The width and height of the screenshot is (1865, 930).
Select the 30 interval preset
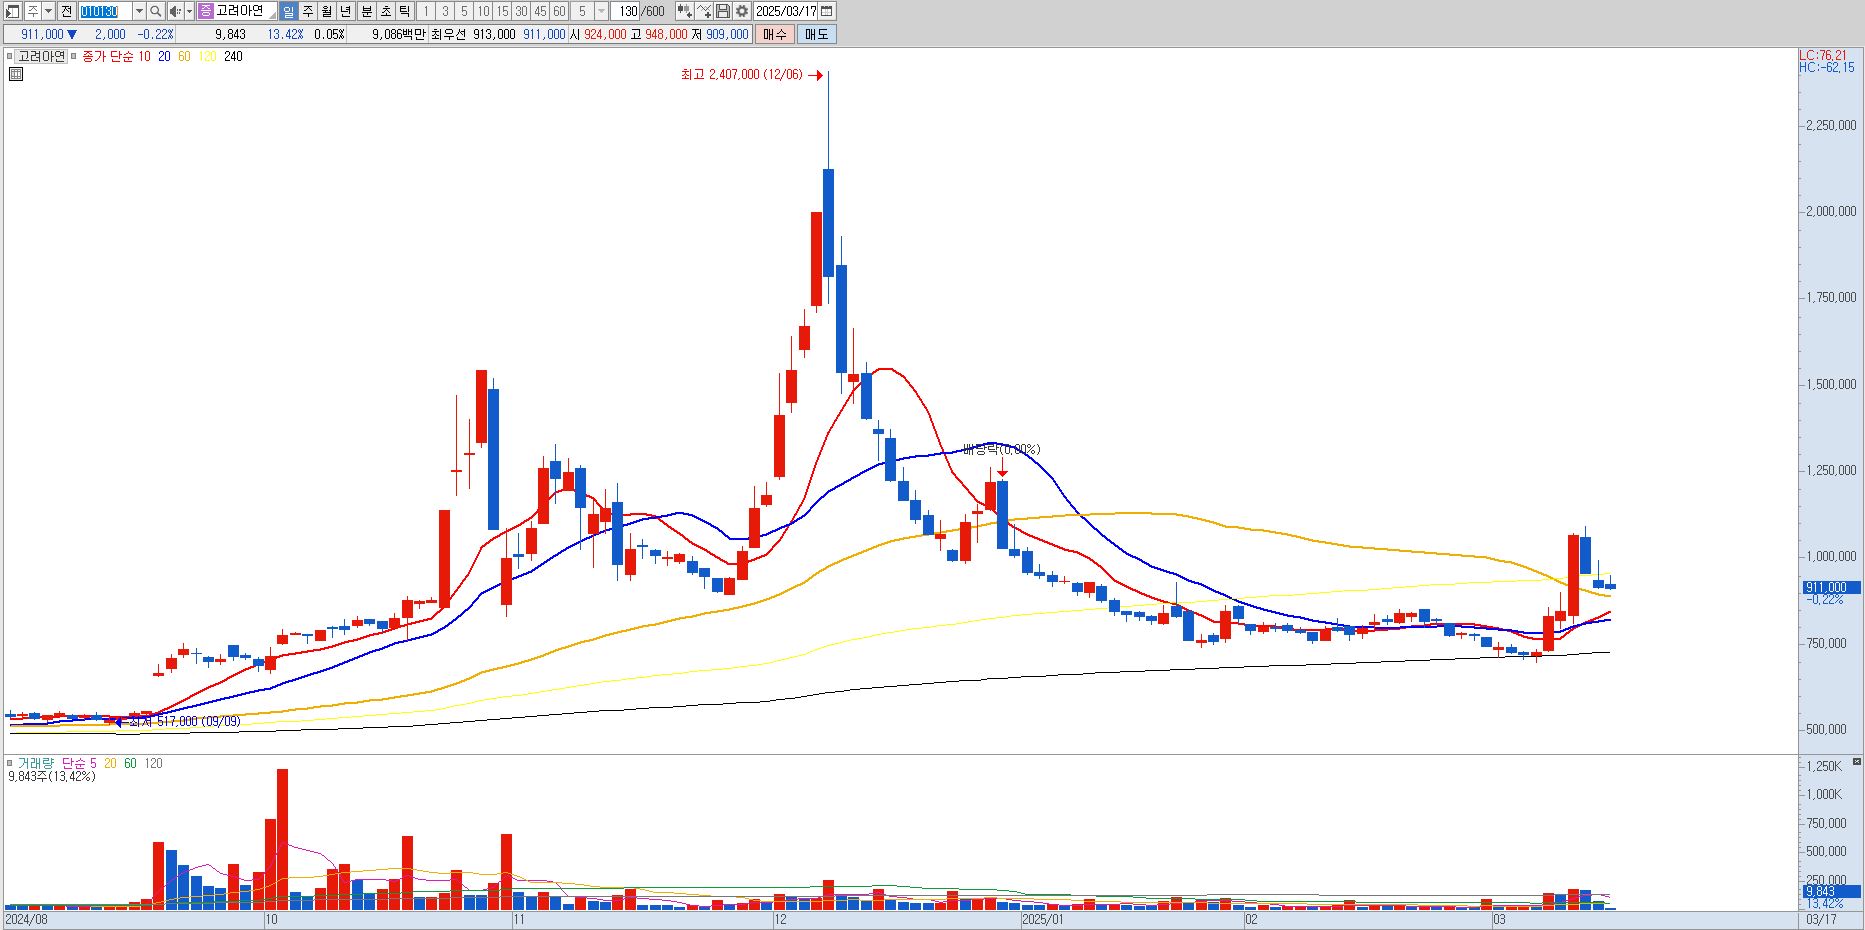521,11
